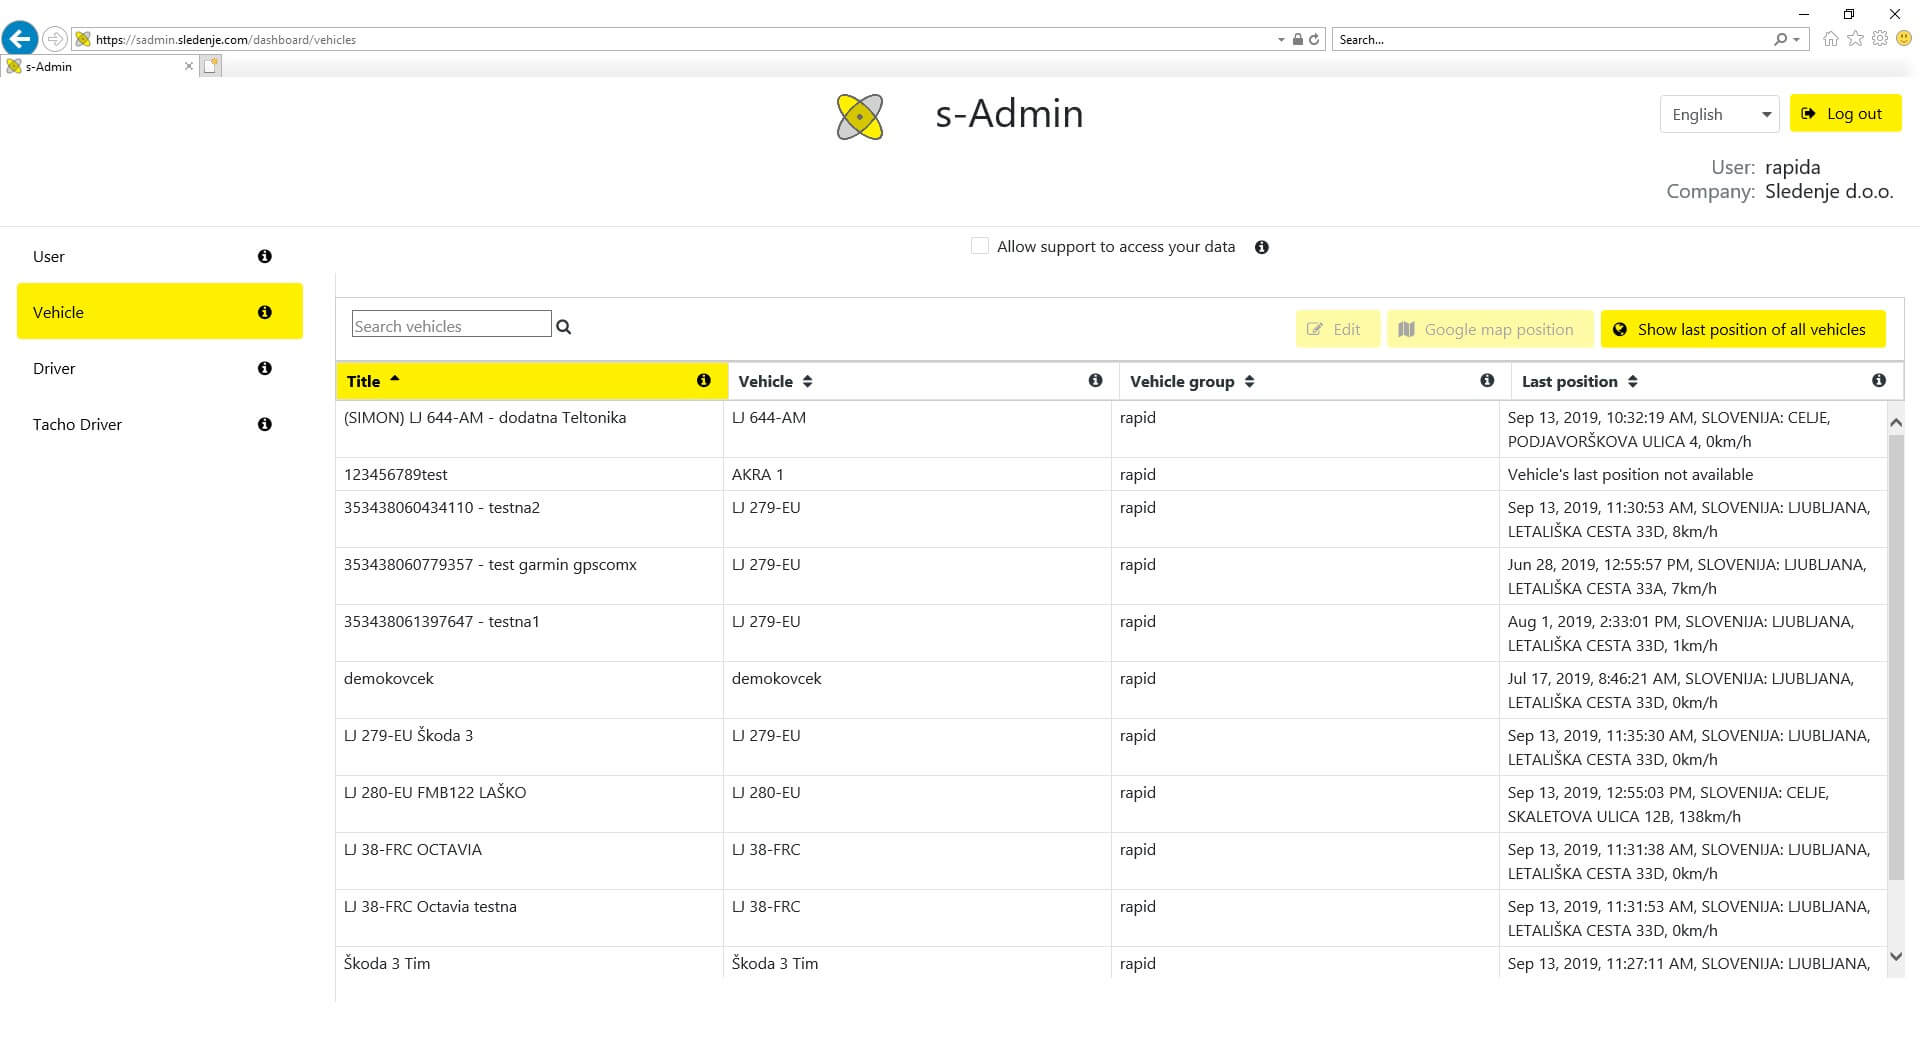Click the browser refresh icon

coord(1314,40)
